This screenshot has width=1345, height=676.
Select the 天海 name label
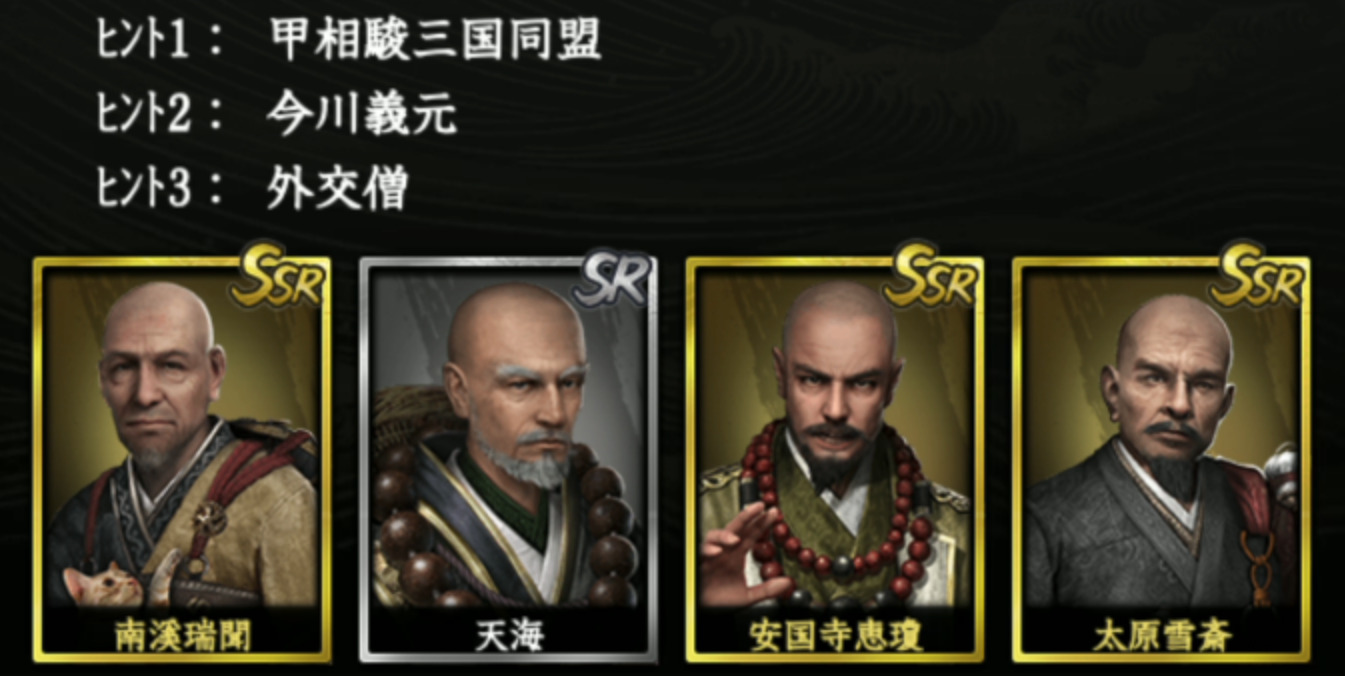[x=509, y=635]
